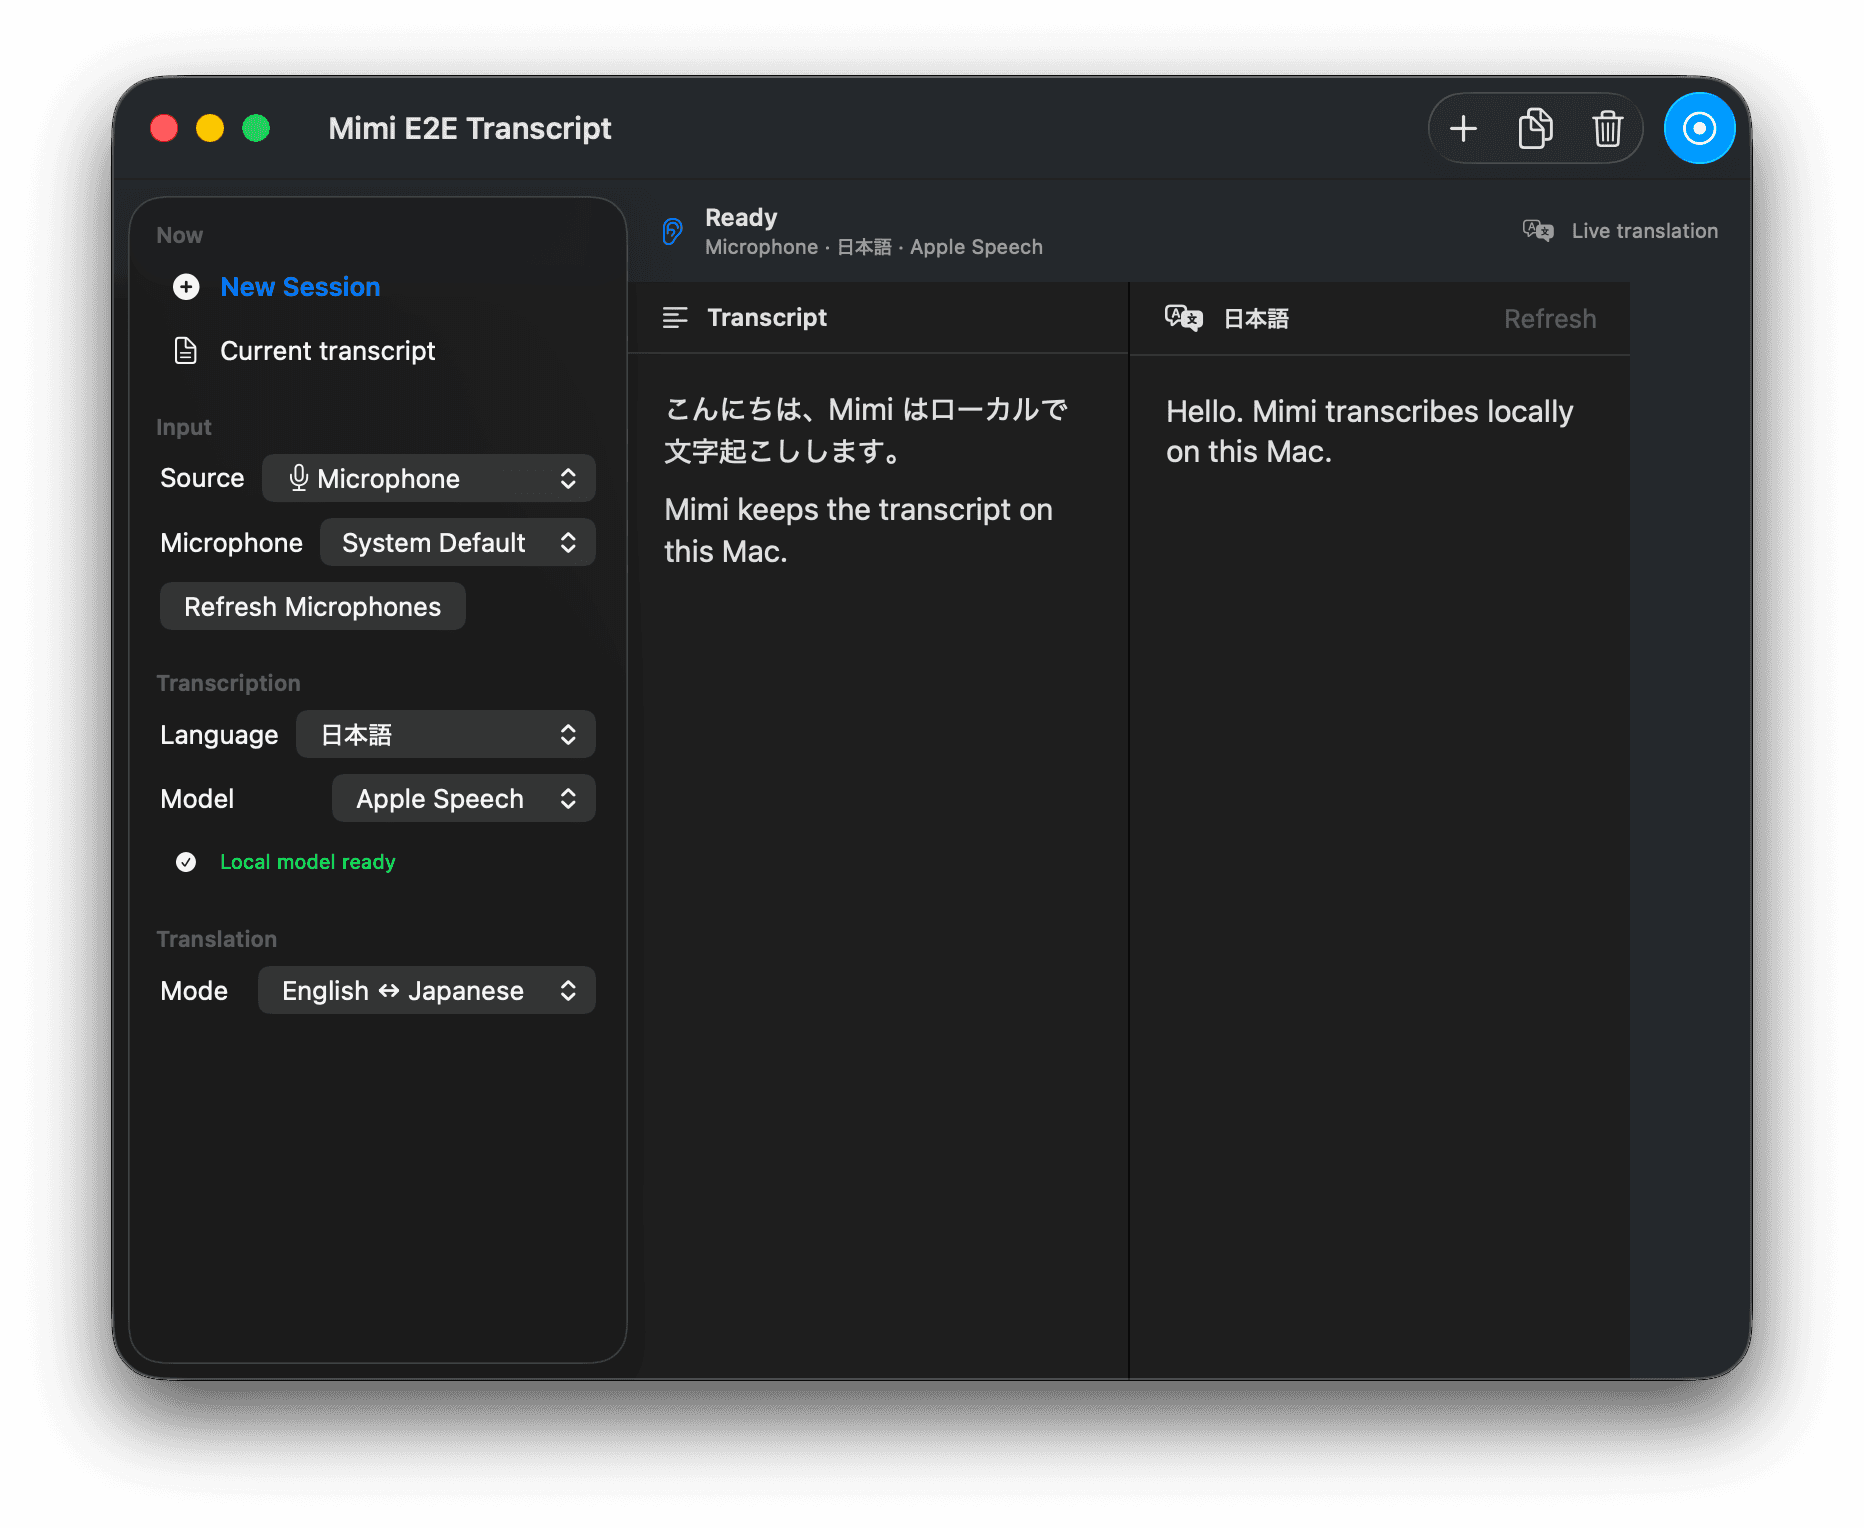Click the Refresh Microphones button
This screenshot has width=1864, height=1528.
[x=313, y=606]
